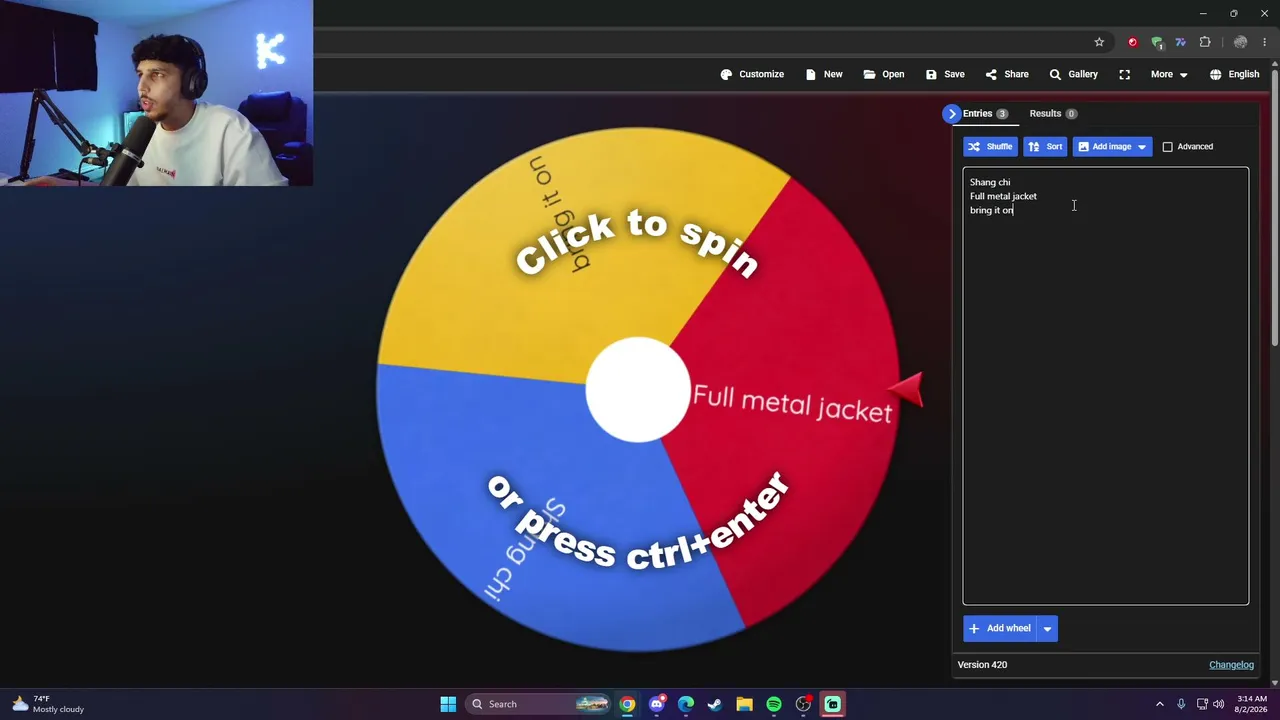Switch to Google Chrome in taskbar
This screenshot has height=720, width=1280.
[627, 704]
